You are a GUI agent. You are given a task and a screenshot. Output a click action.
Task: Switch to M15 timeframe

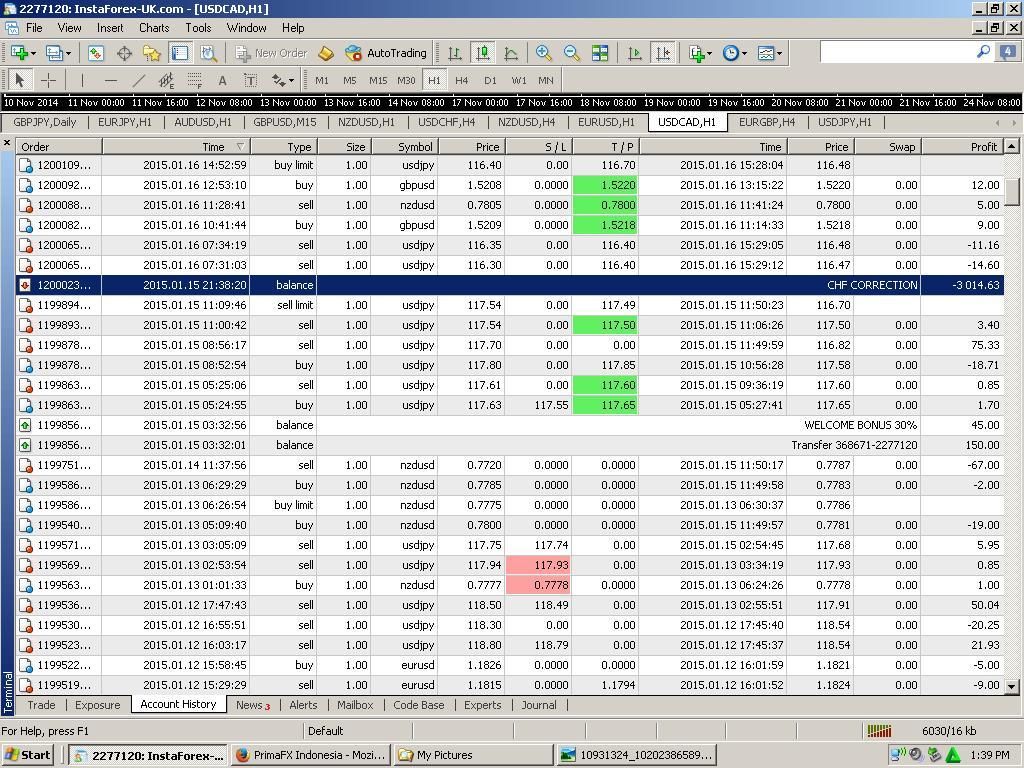(377, 80)
